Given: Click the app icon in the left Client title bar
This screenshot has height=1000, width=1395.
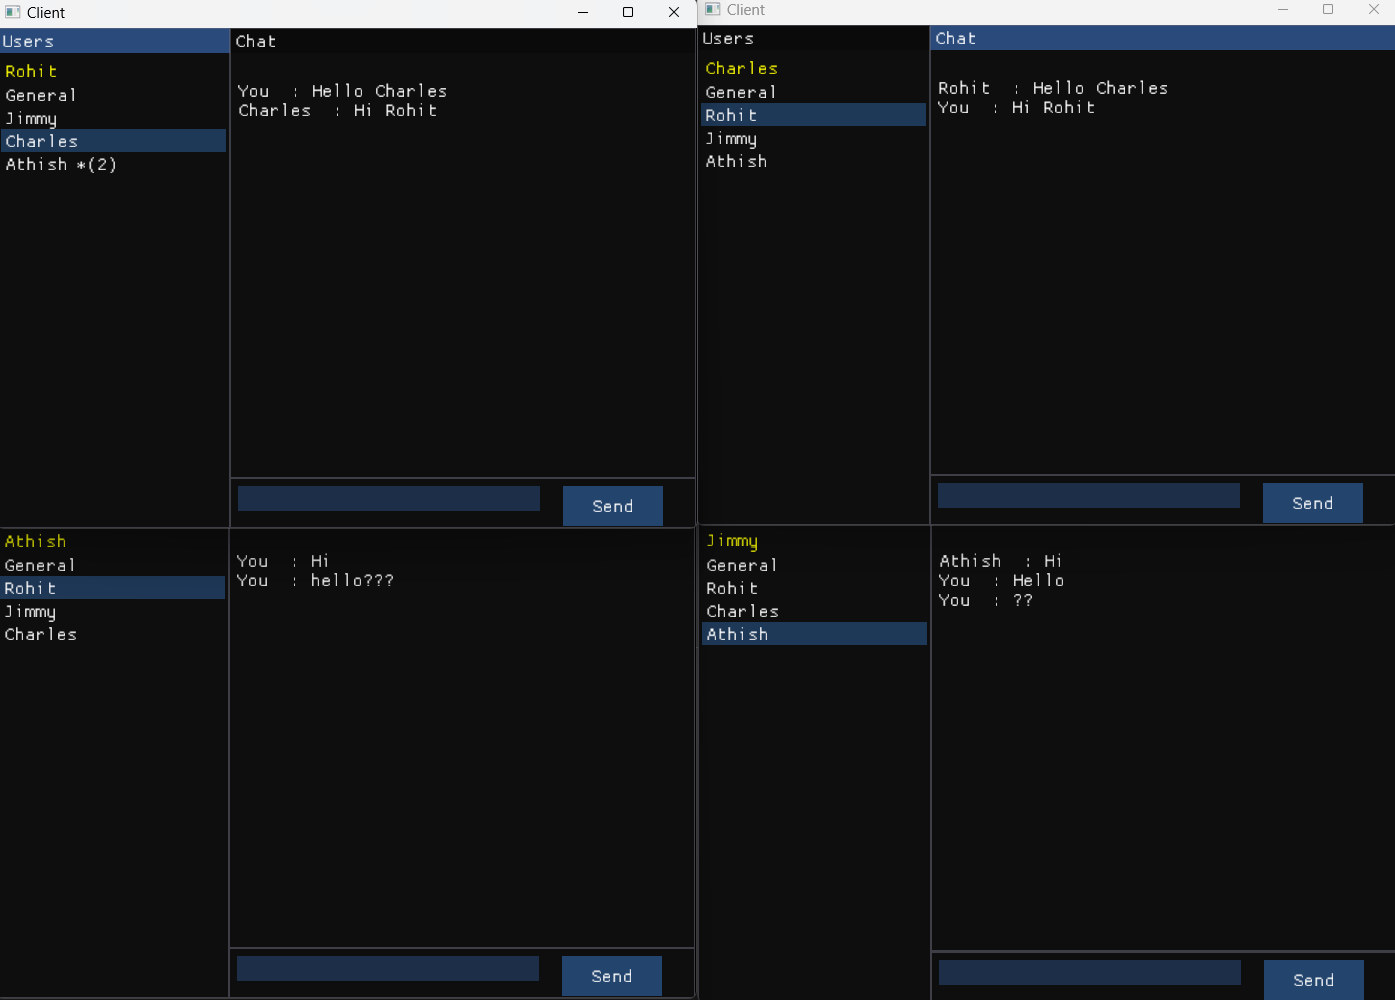Looking at the screenshot, I should click(x=13, y=13).
